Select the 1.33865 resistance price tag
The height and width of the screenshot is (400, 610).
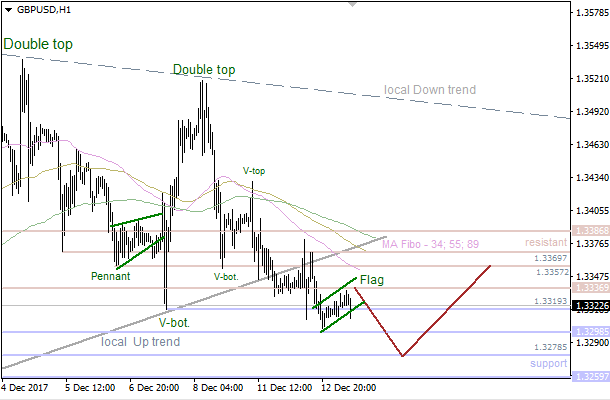pyautogui.click(x=588, y=230)
